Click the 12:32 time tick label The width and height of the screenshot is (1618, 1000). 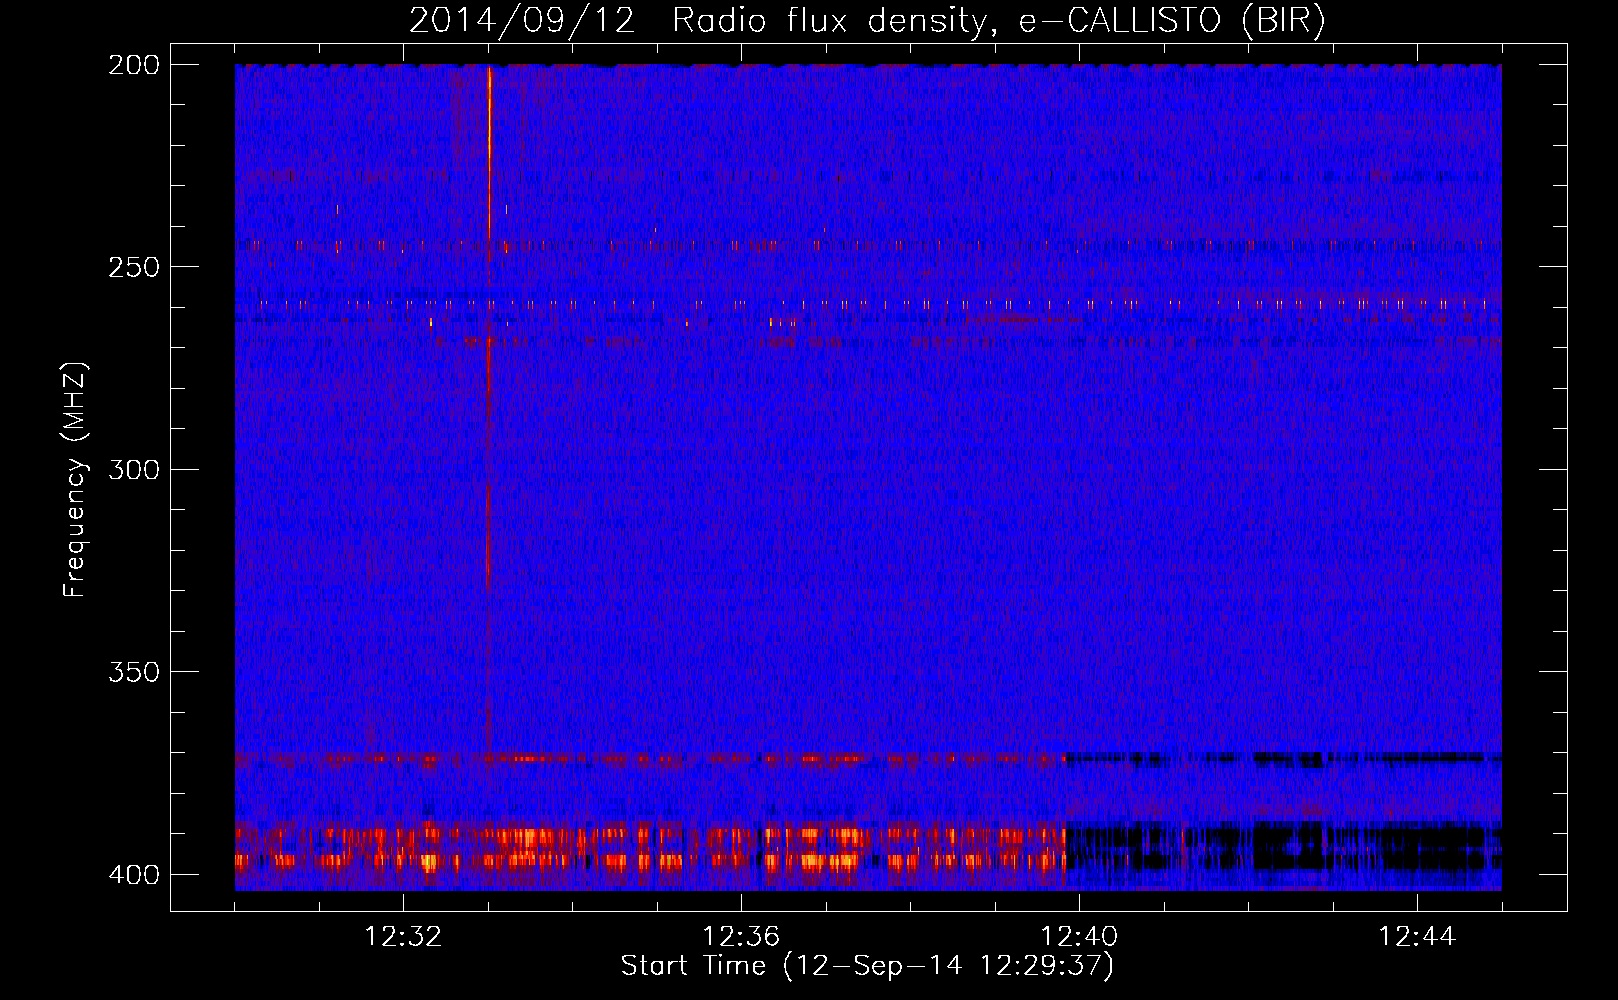coord(403,937)
